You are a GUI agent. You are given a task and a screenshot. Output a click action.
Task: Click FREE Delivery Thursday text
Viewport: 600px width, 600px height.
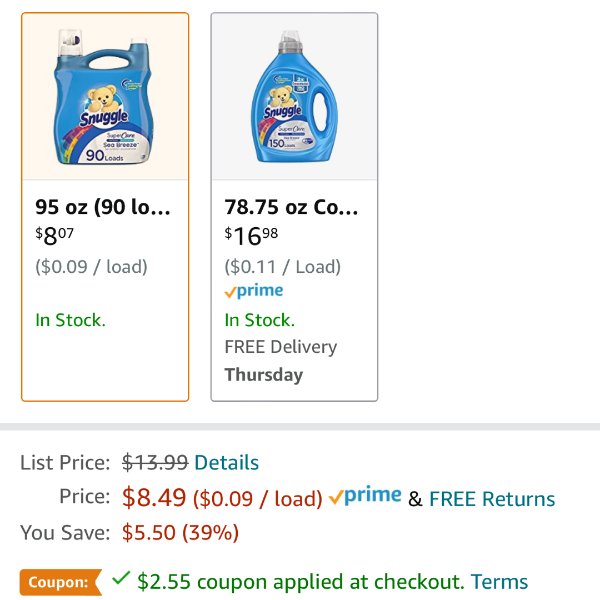coord(280,360)
